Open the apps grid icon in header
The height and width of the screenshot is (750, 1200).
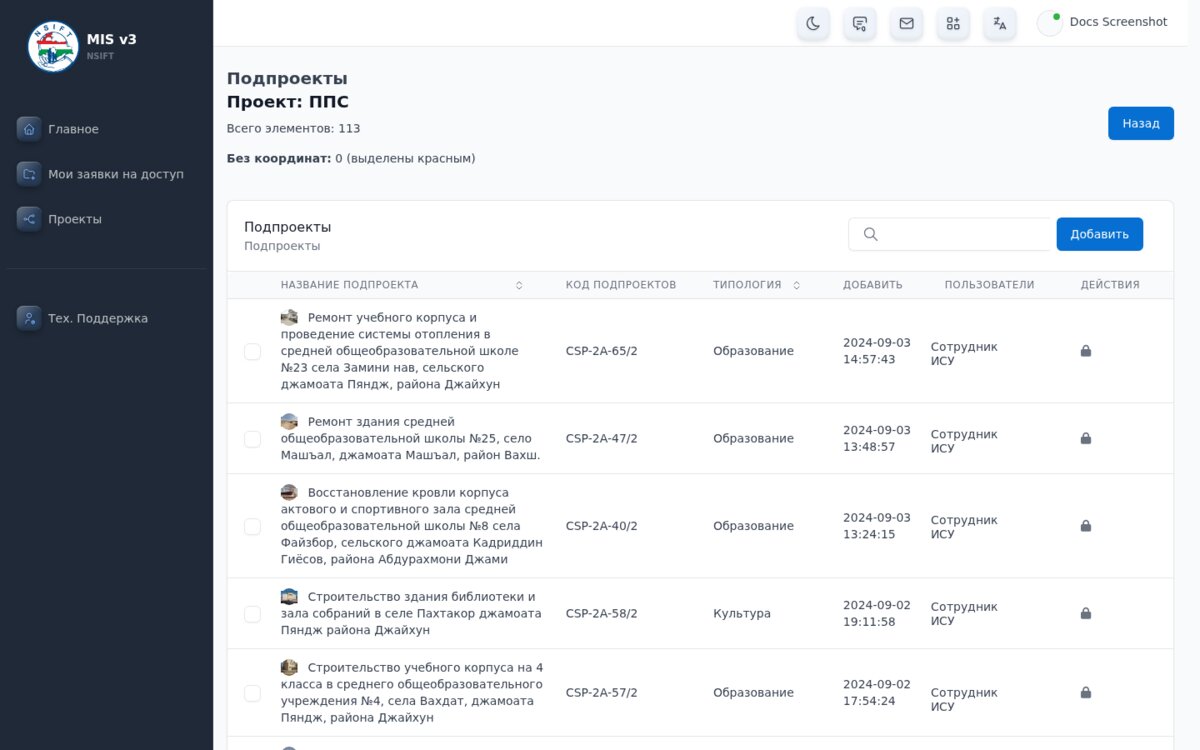953,23
